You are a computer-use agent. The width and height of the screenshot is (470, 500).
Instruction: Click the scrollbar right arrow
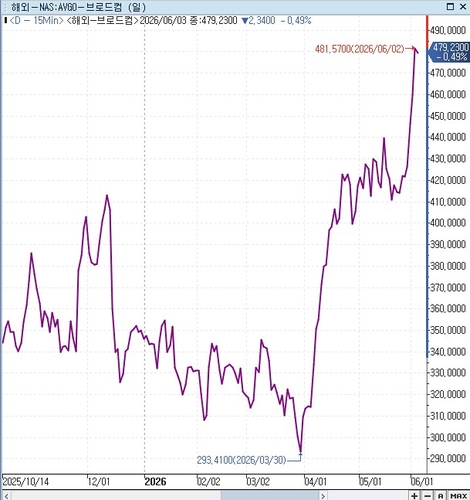point(322,496)
